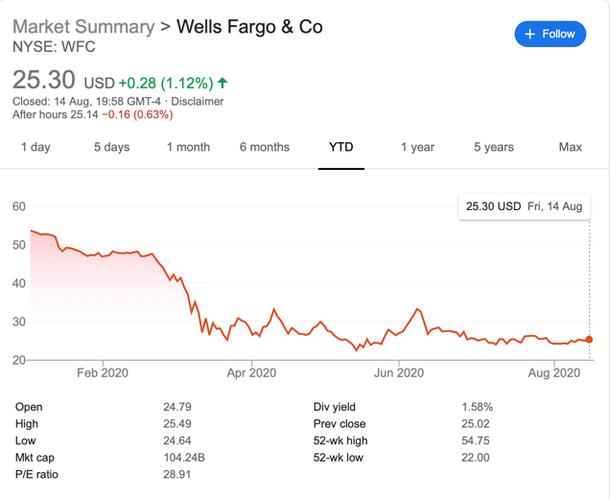Click the Wells Fargo & Co title
This screenshot has height=500, width=610.
coord(249,27)
